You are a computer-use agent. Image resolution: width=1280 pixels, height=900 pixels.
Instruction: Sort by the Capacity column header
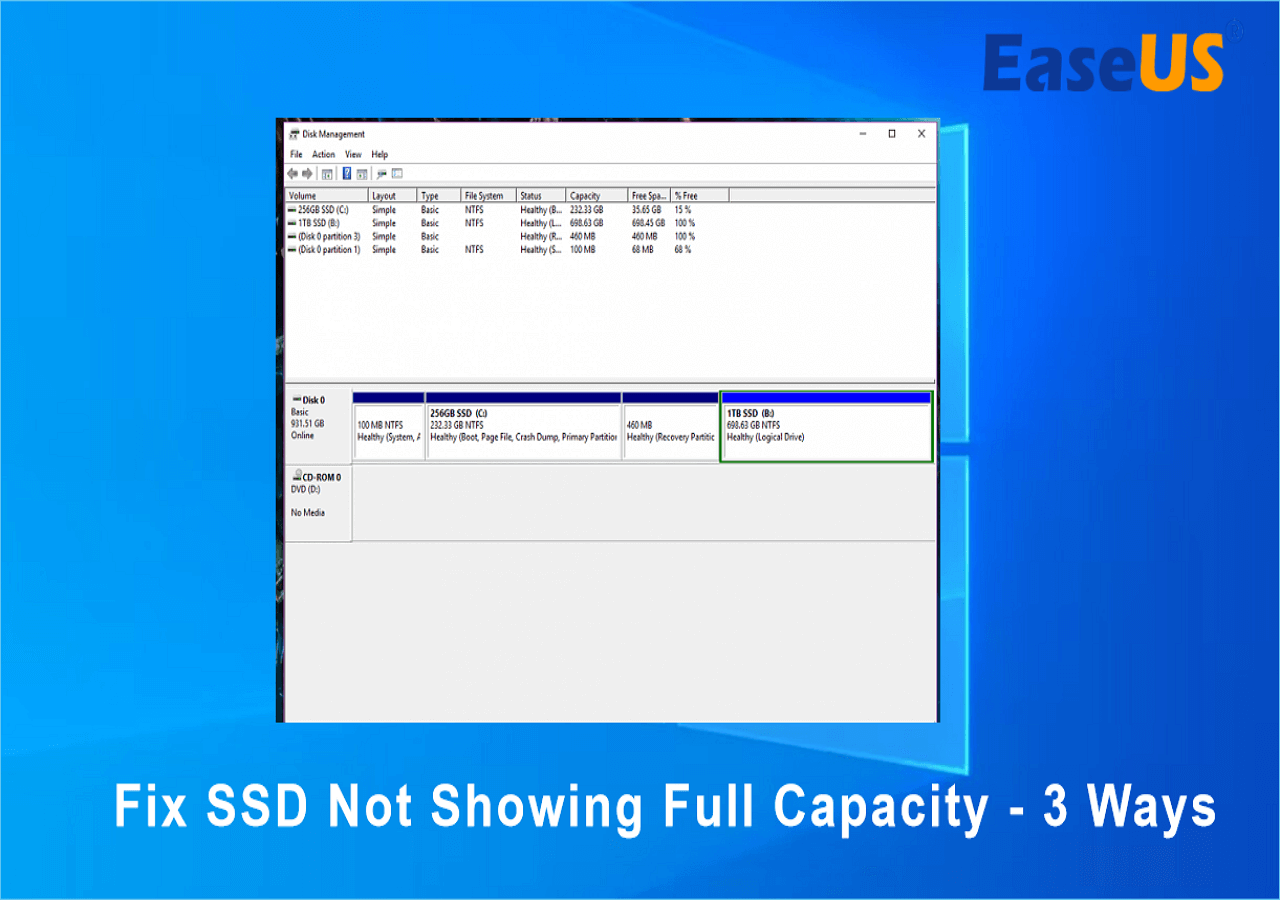coord(597,196)
